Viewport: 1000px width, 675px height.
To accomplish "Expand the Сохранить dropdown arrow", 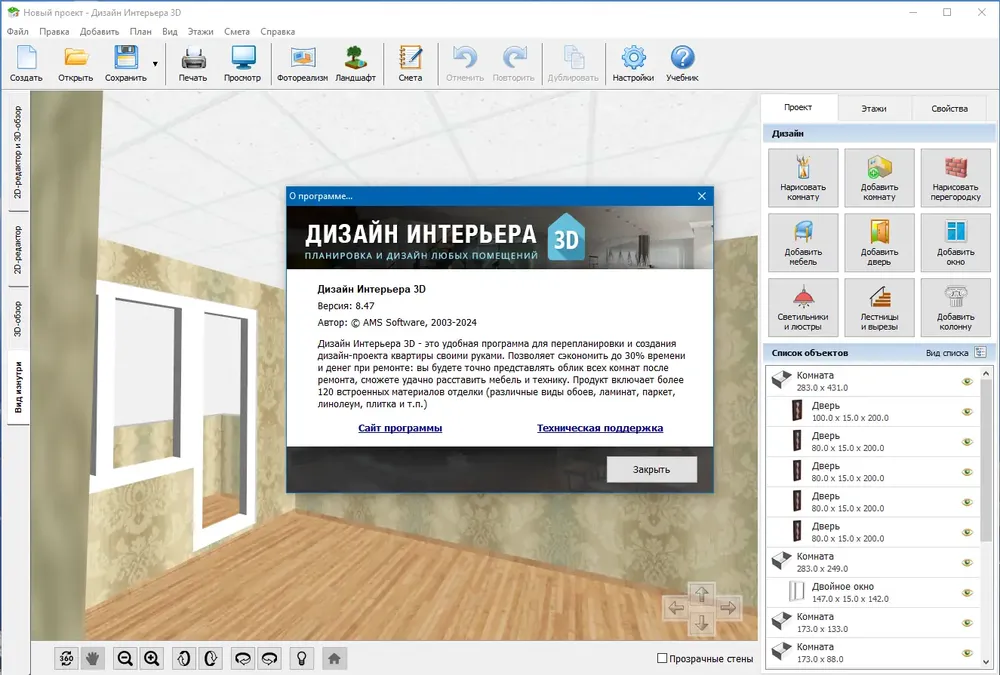I will coord(155,64).
